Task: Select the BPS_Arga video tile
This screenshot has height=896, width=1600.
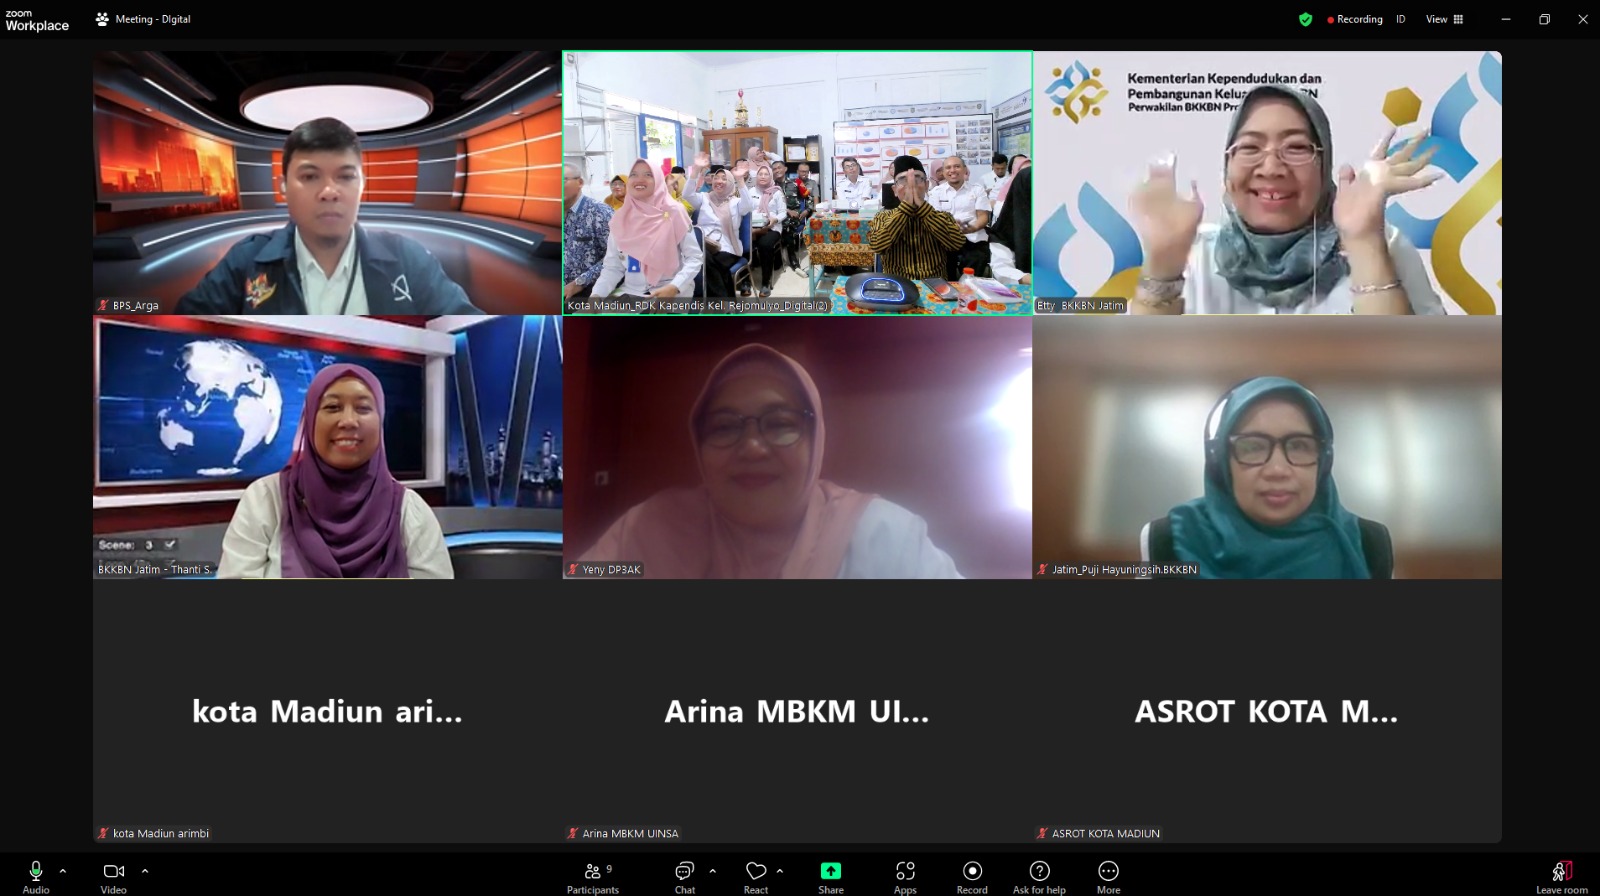Action: [x=327, y=183]
